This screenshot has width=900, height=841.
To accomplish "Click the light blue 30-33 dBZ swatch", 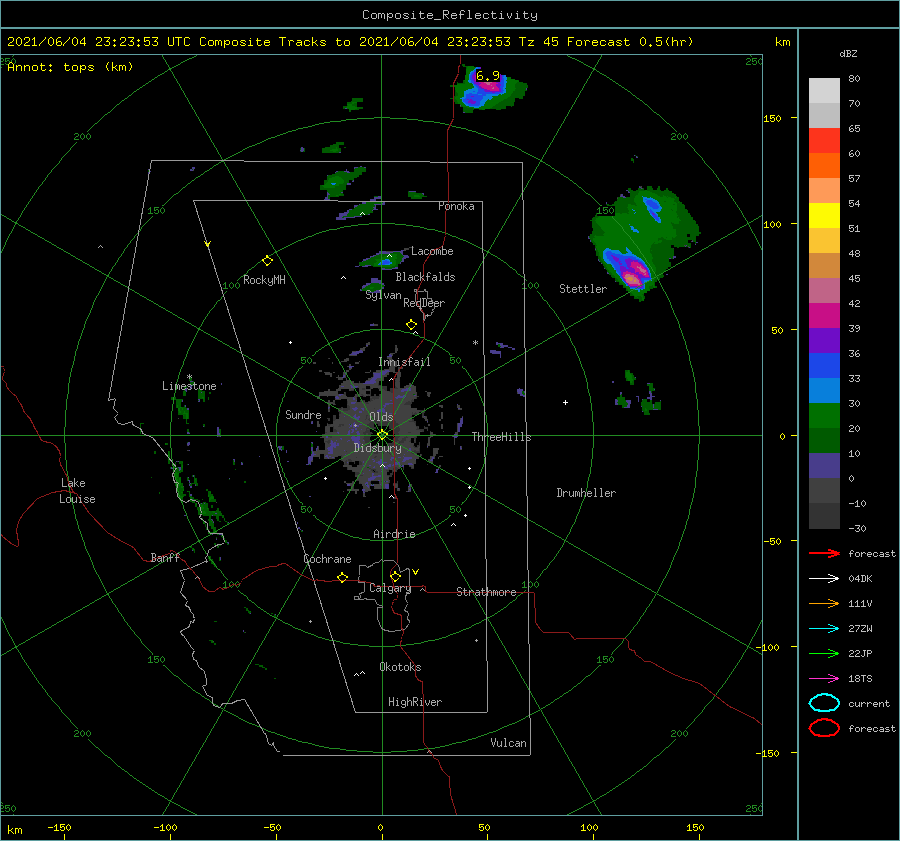I will pyautogui.click(x=824, y=390).
